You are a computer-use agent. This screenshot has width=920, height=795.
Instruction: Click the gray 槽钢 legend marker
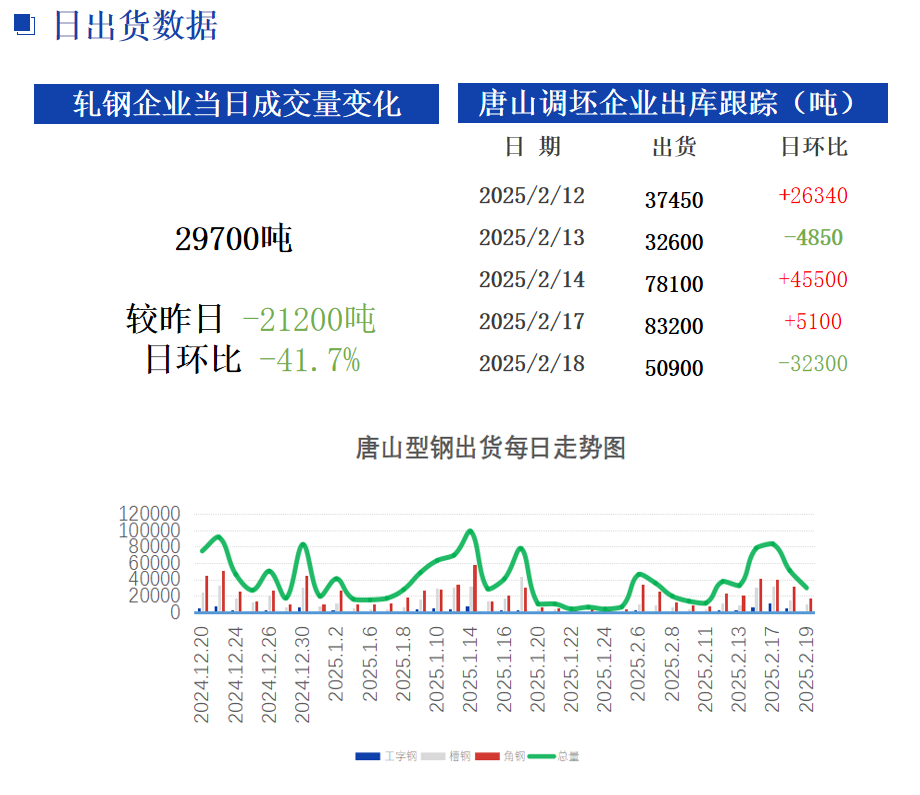(433, 756)
